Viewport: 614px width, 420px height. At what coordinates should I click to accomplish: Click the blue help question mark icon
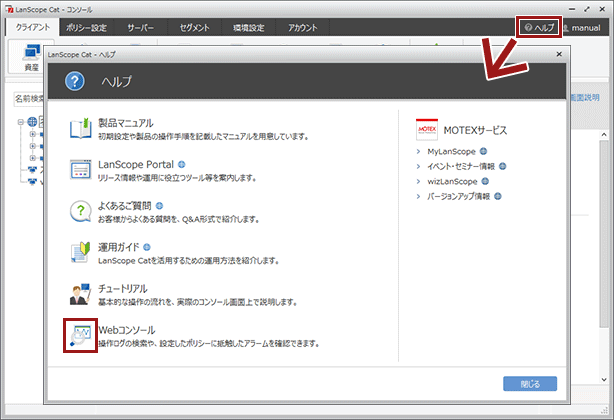75,81
